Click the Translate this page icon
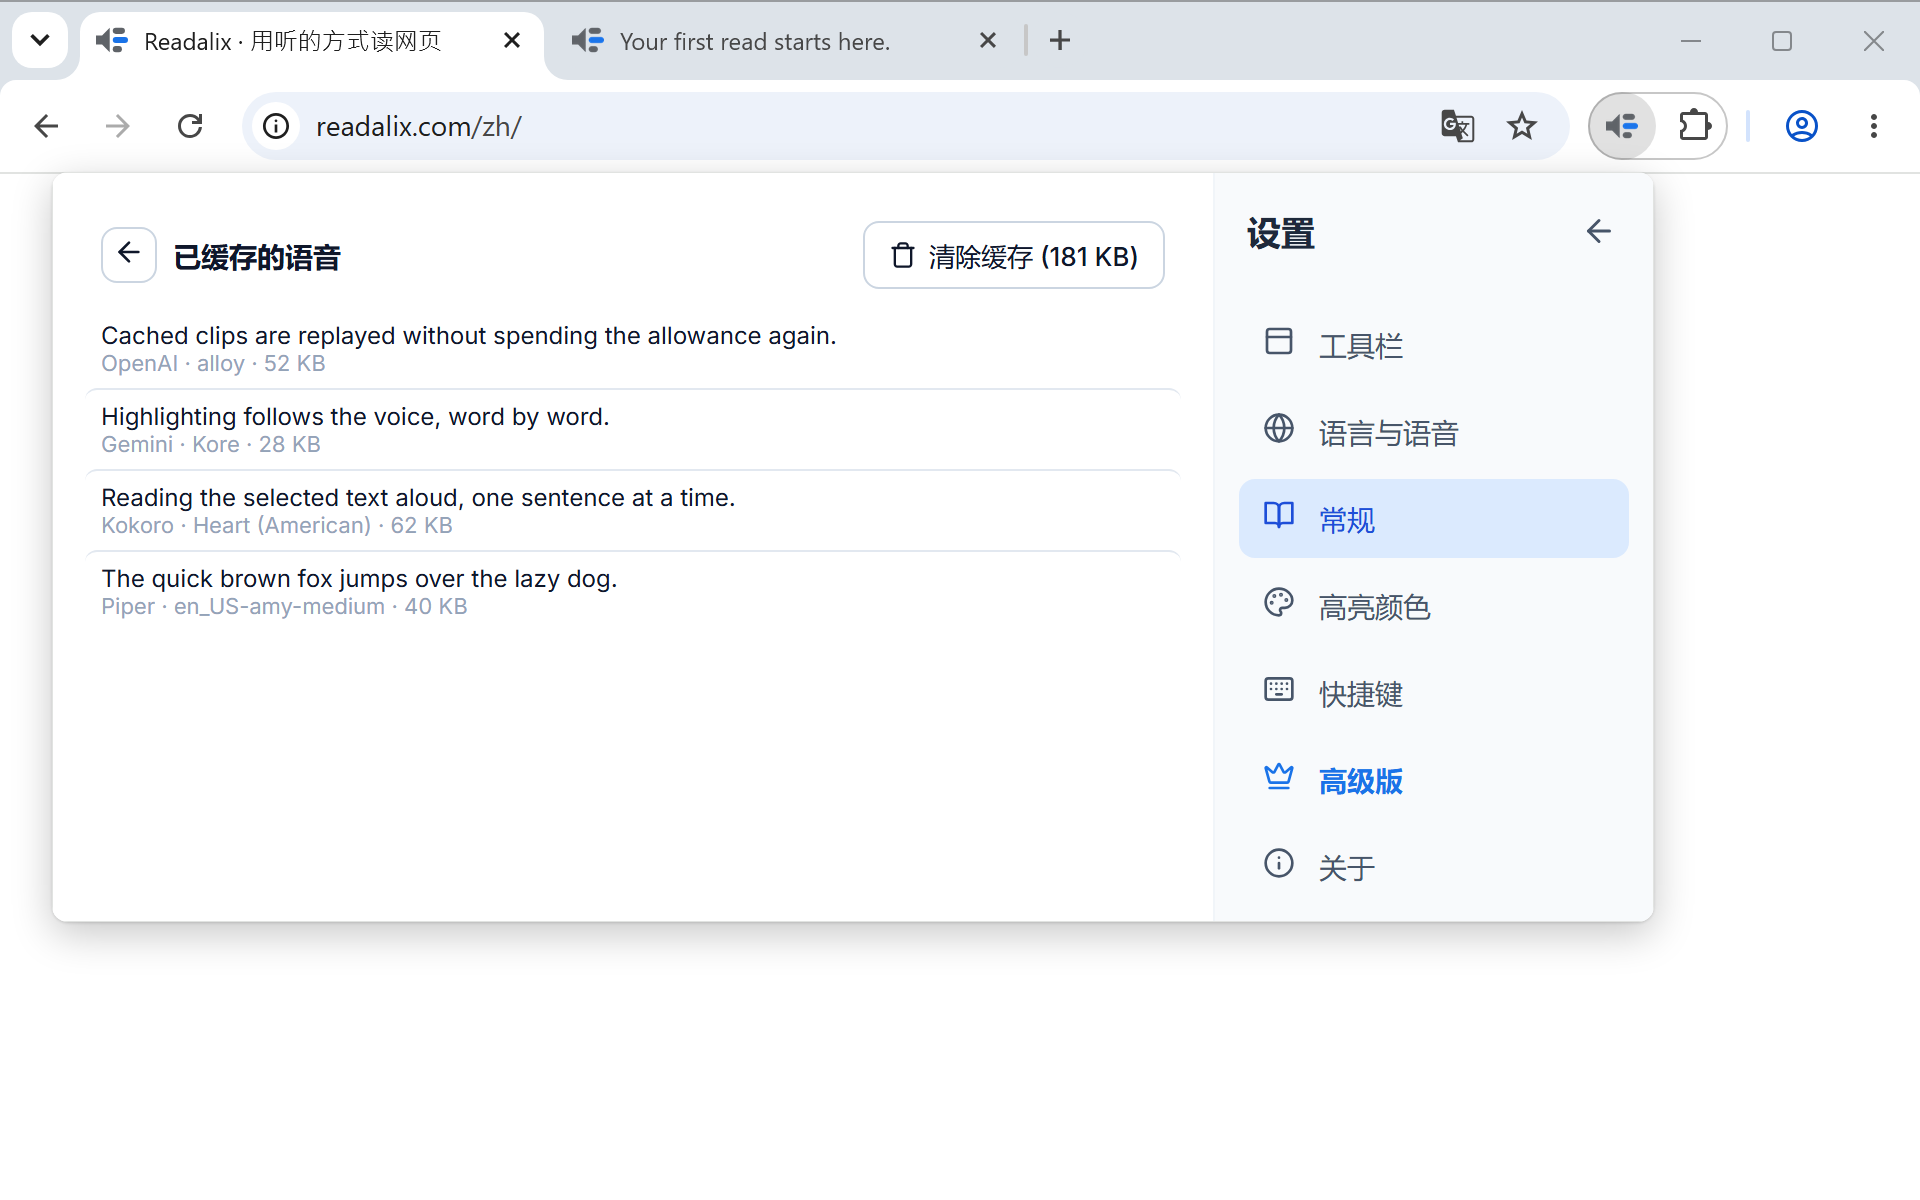1920x1200 pixels. 1457,126
